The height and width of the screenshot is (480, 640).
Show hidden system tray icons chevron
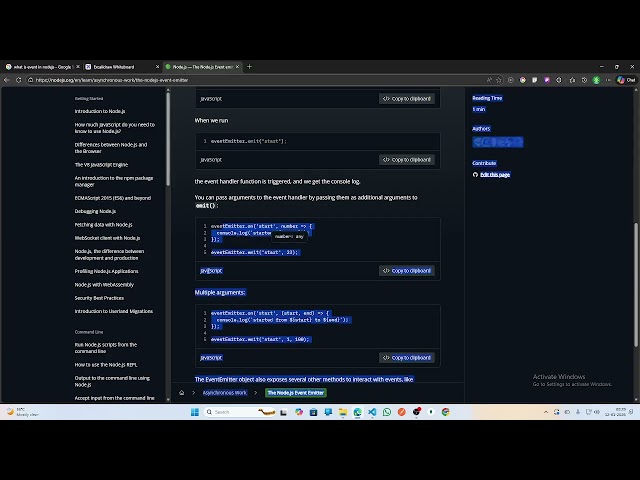pyautogui.click(x=546, y=412)
